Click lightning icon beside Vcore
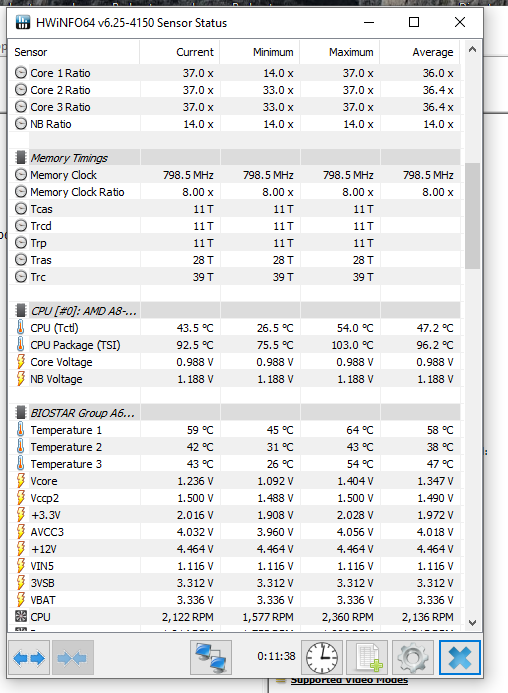The height and width of the screenshot is (693, 508). 20,481
